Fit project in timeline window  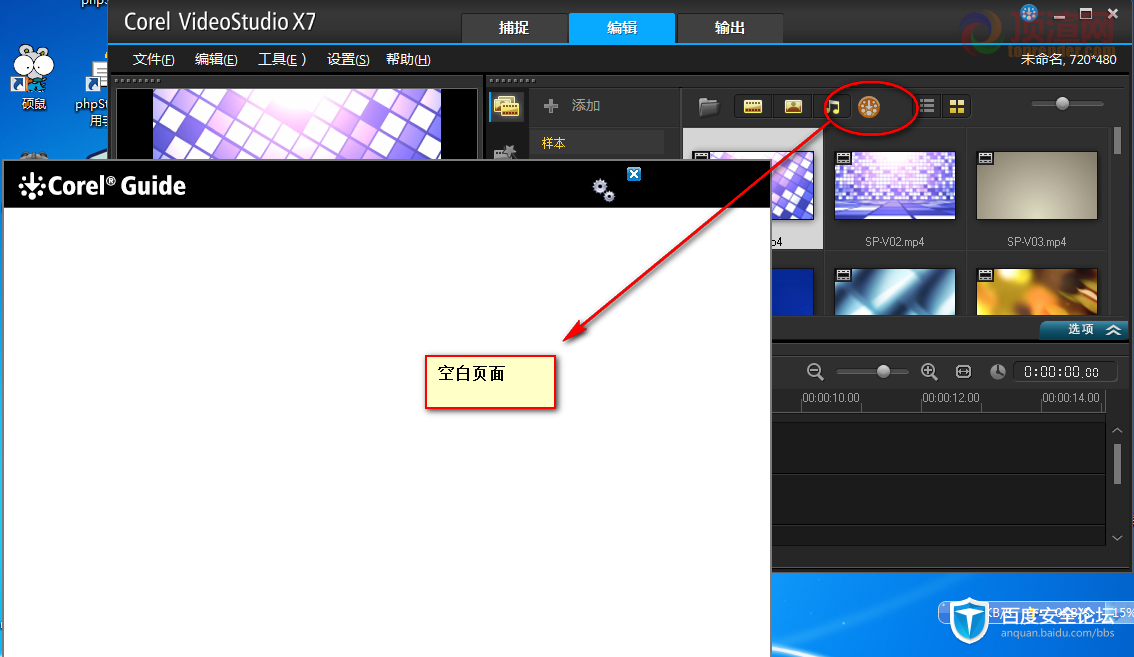[x=963, y=372]
